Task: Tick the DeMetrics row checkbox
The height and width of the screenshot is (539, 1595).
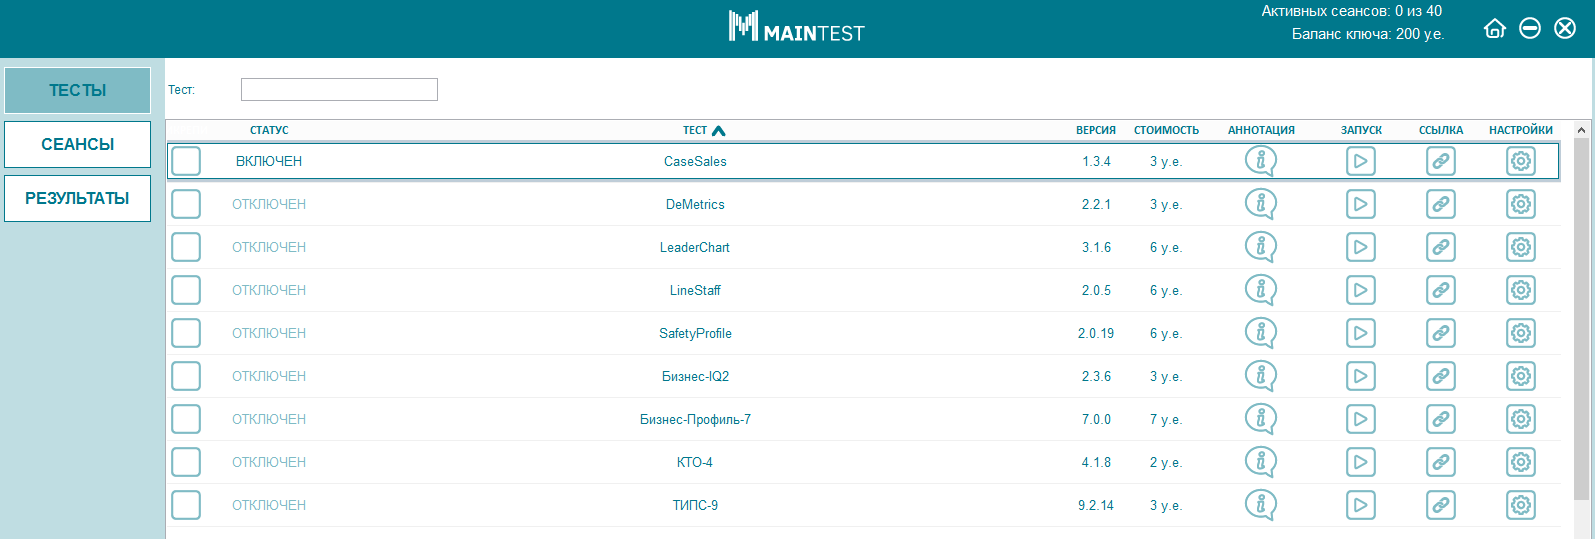Action: pyautogui.click(x=186, y=204)
